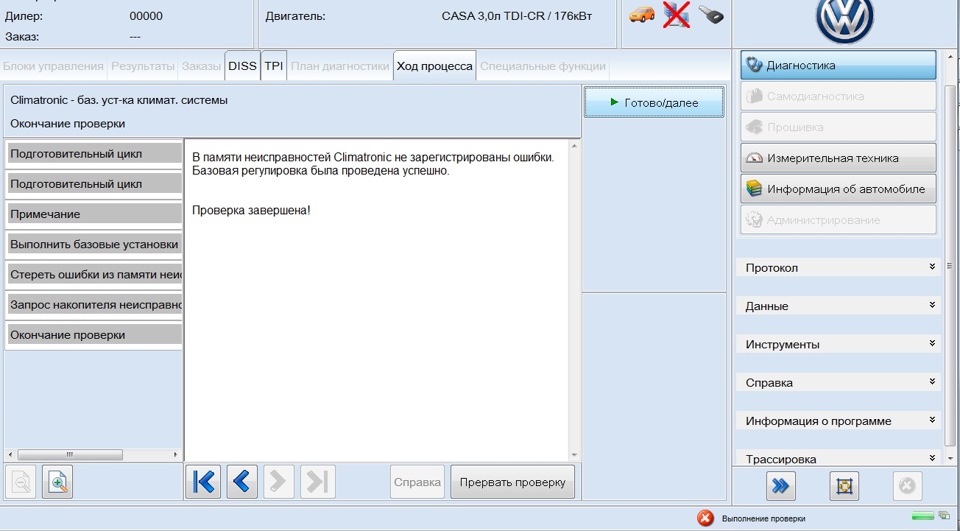Click the text Проверка завершена!
The image size is (960, 531).
251,210
